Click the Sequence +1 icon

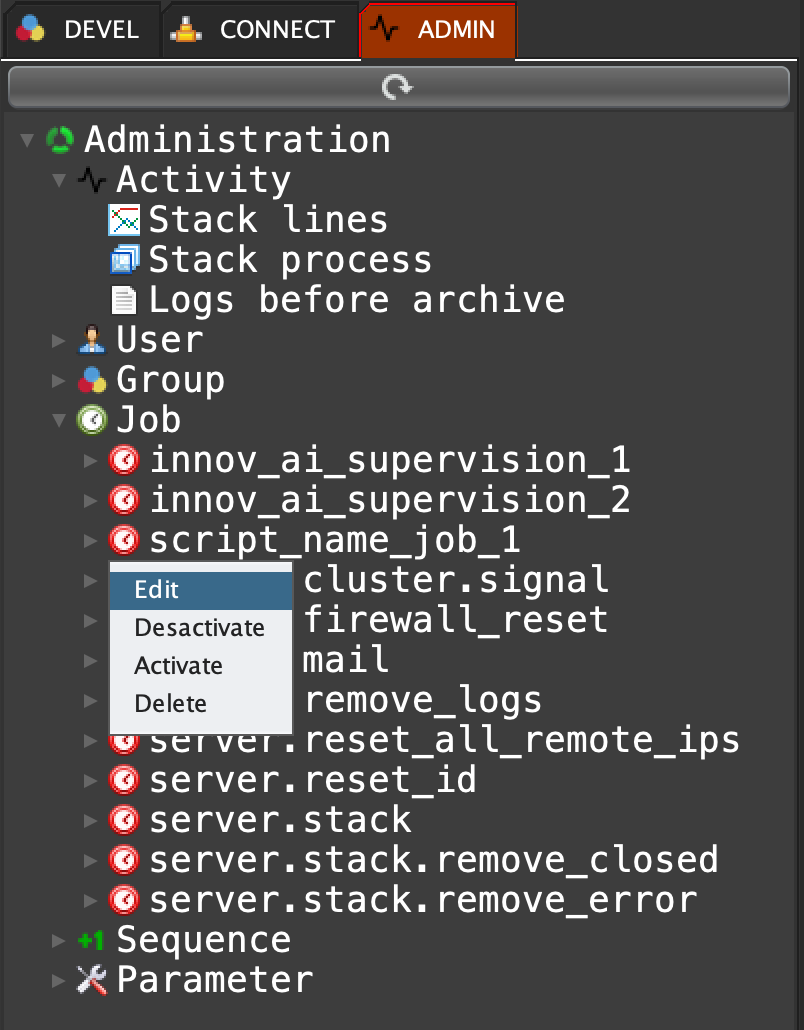pyautogui.click(x=92, y=940)
